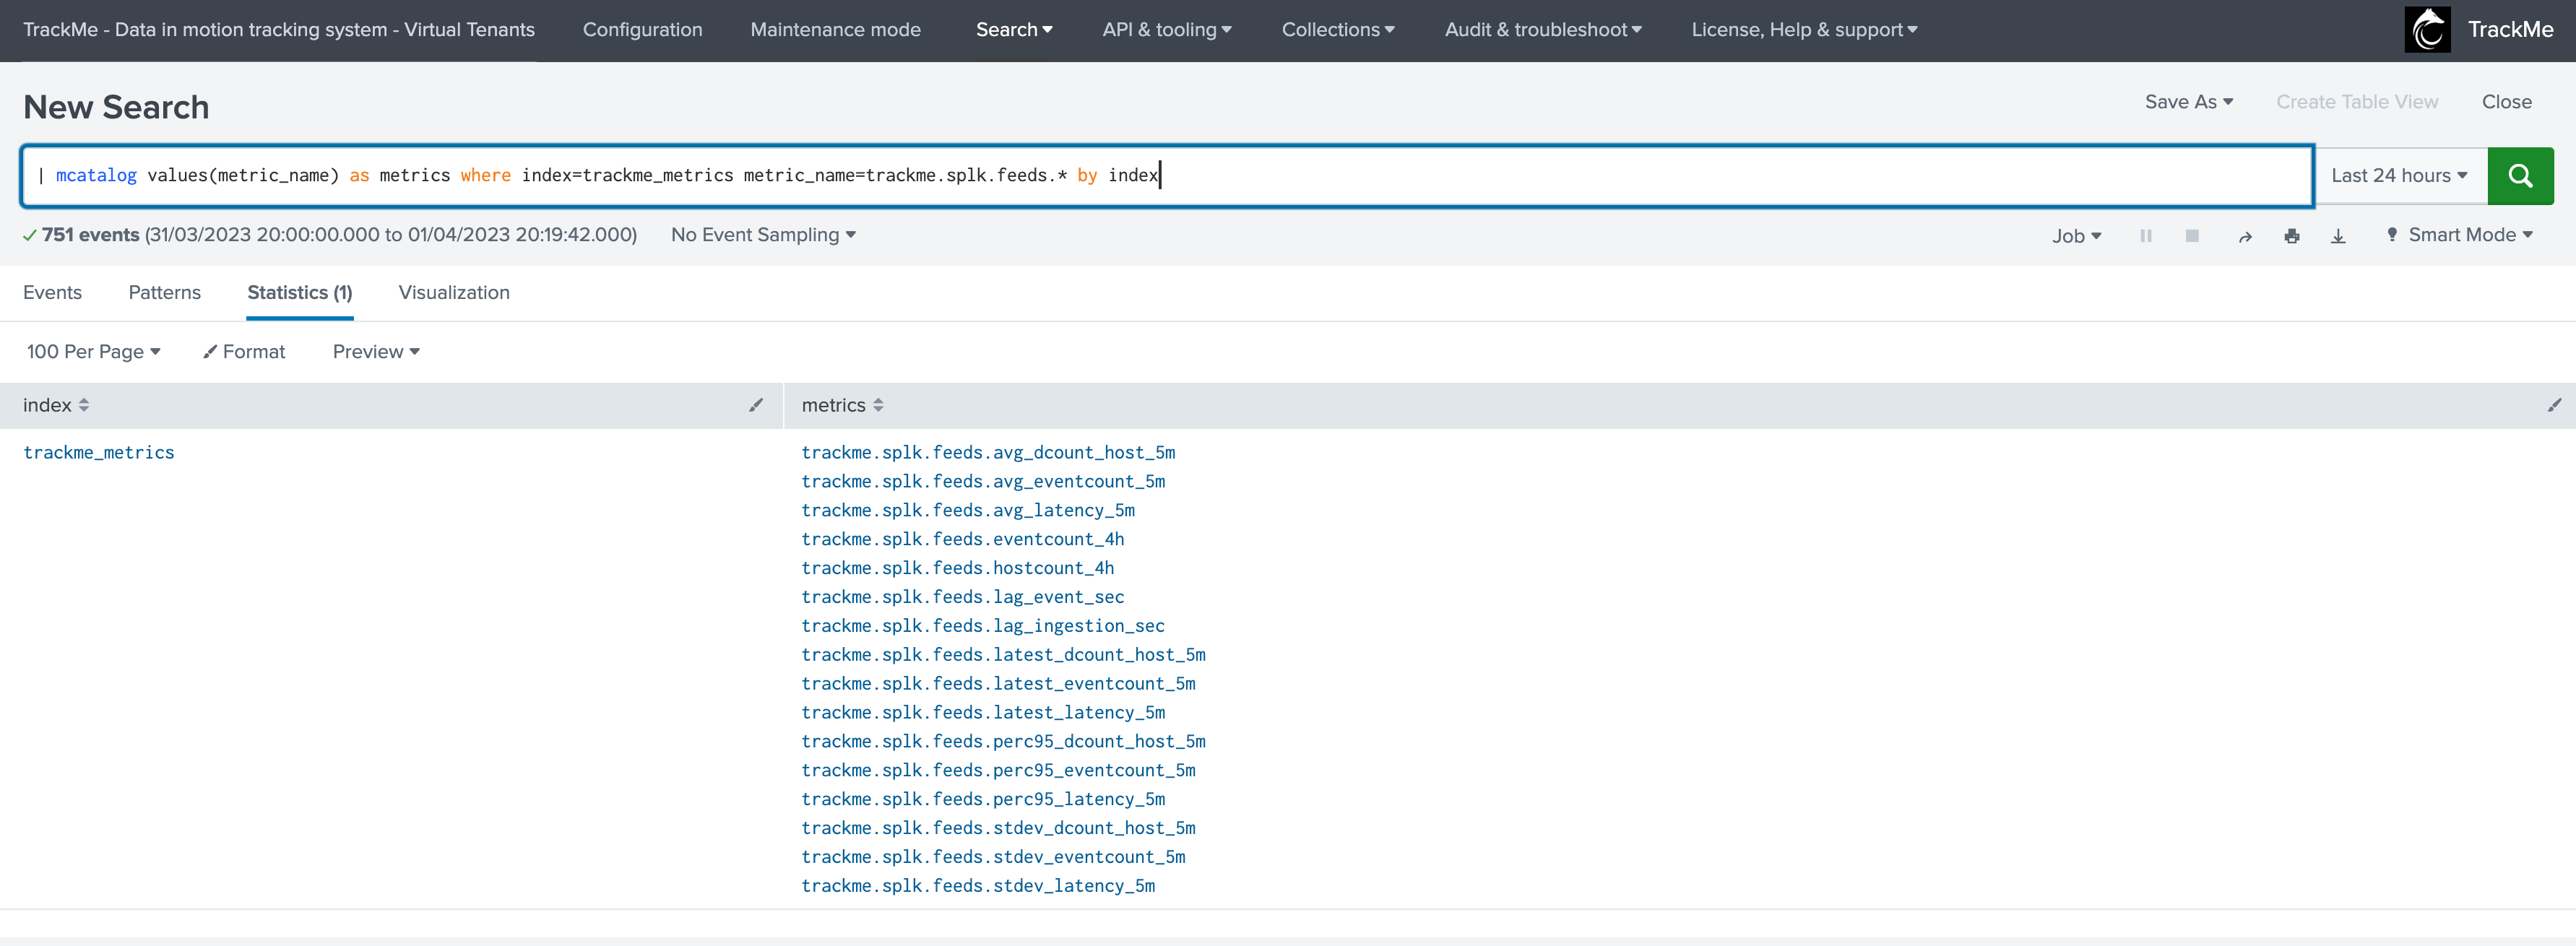This screenshot has height=946, width=2576.
Task: Switch to the Visualization tab
Action: [454, 293]
